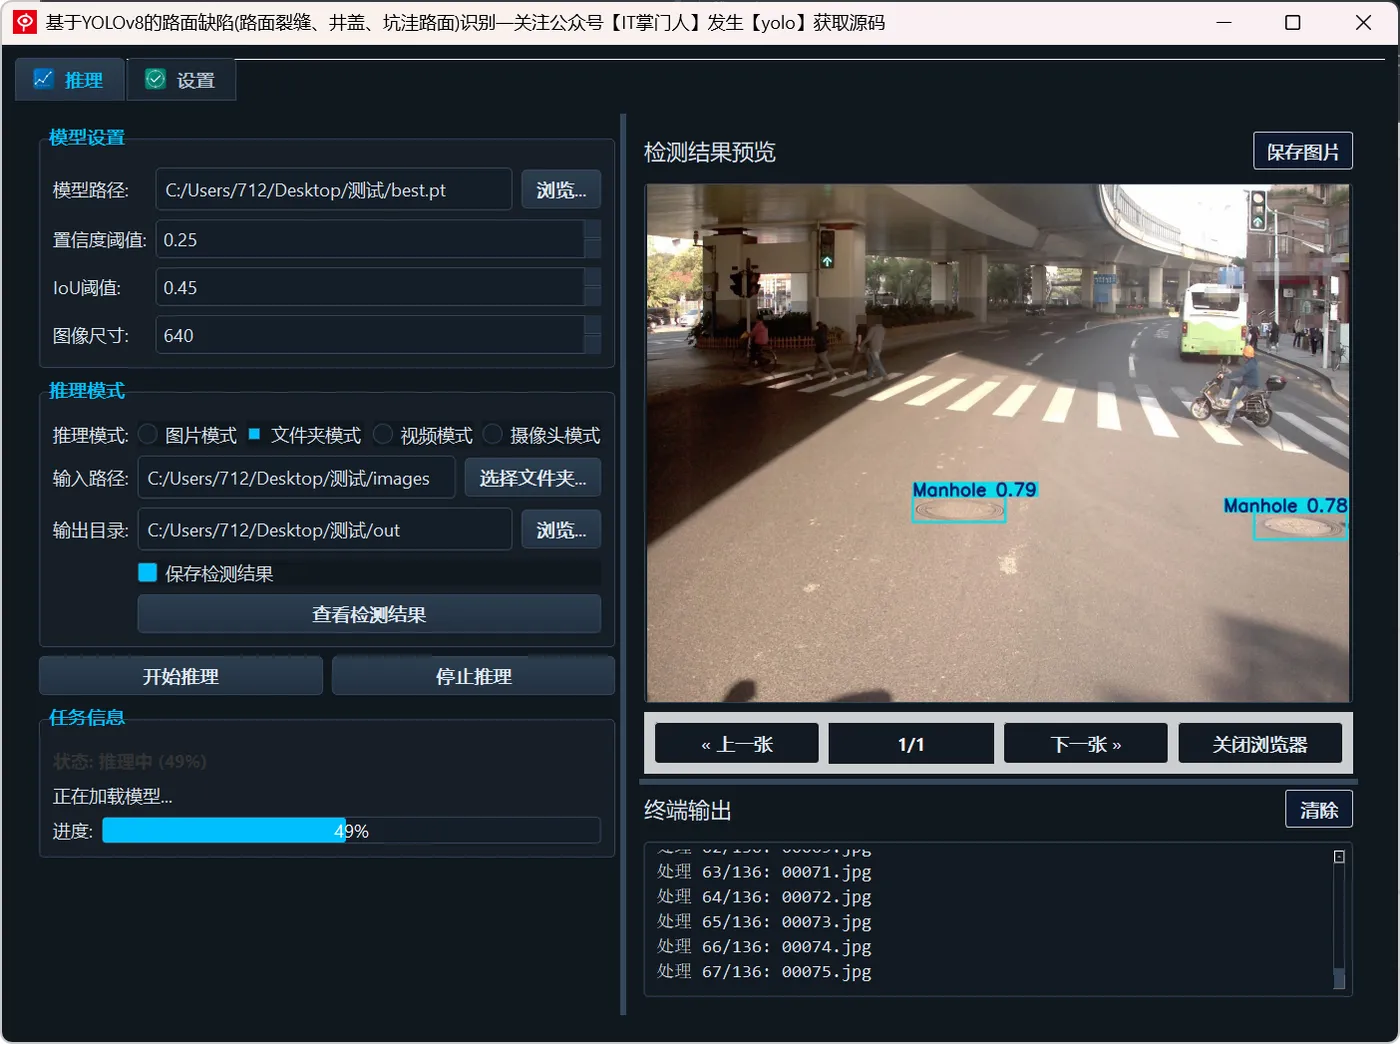Select 图片模式 radio button

point(148,434)
